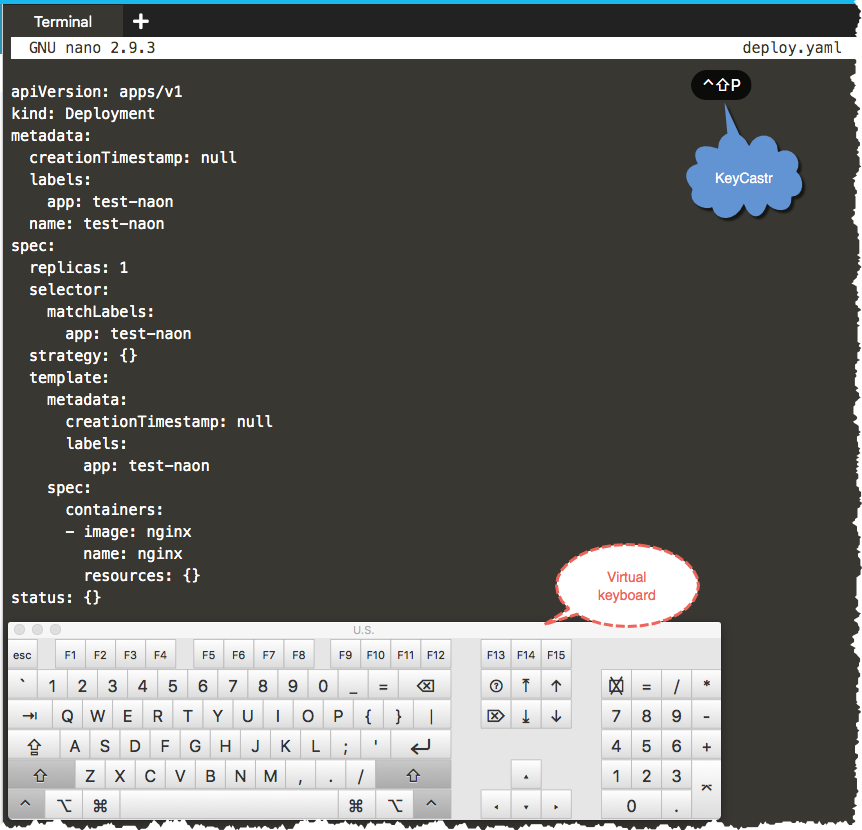Click the 'strategy: {}' line
862x830 pixels.
83,355
